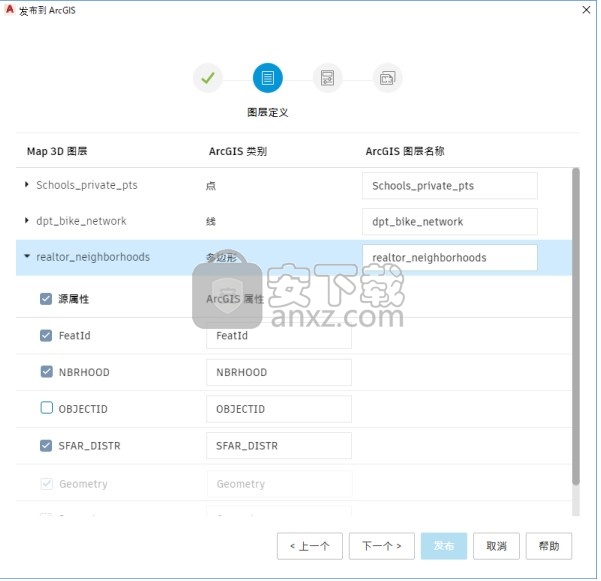Edit the SFAR_DISTR ArcGIS attribute field
Viewport: 601px width, 581px height.
pos(279,446)
